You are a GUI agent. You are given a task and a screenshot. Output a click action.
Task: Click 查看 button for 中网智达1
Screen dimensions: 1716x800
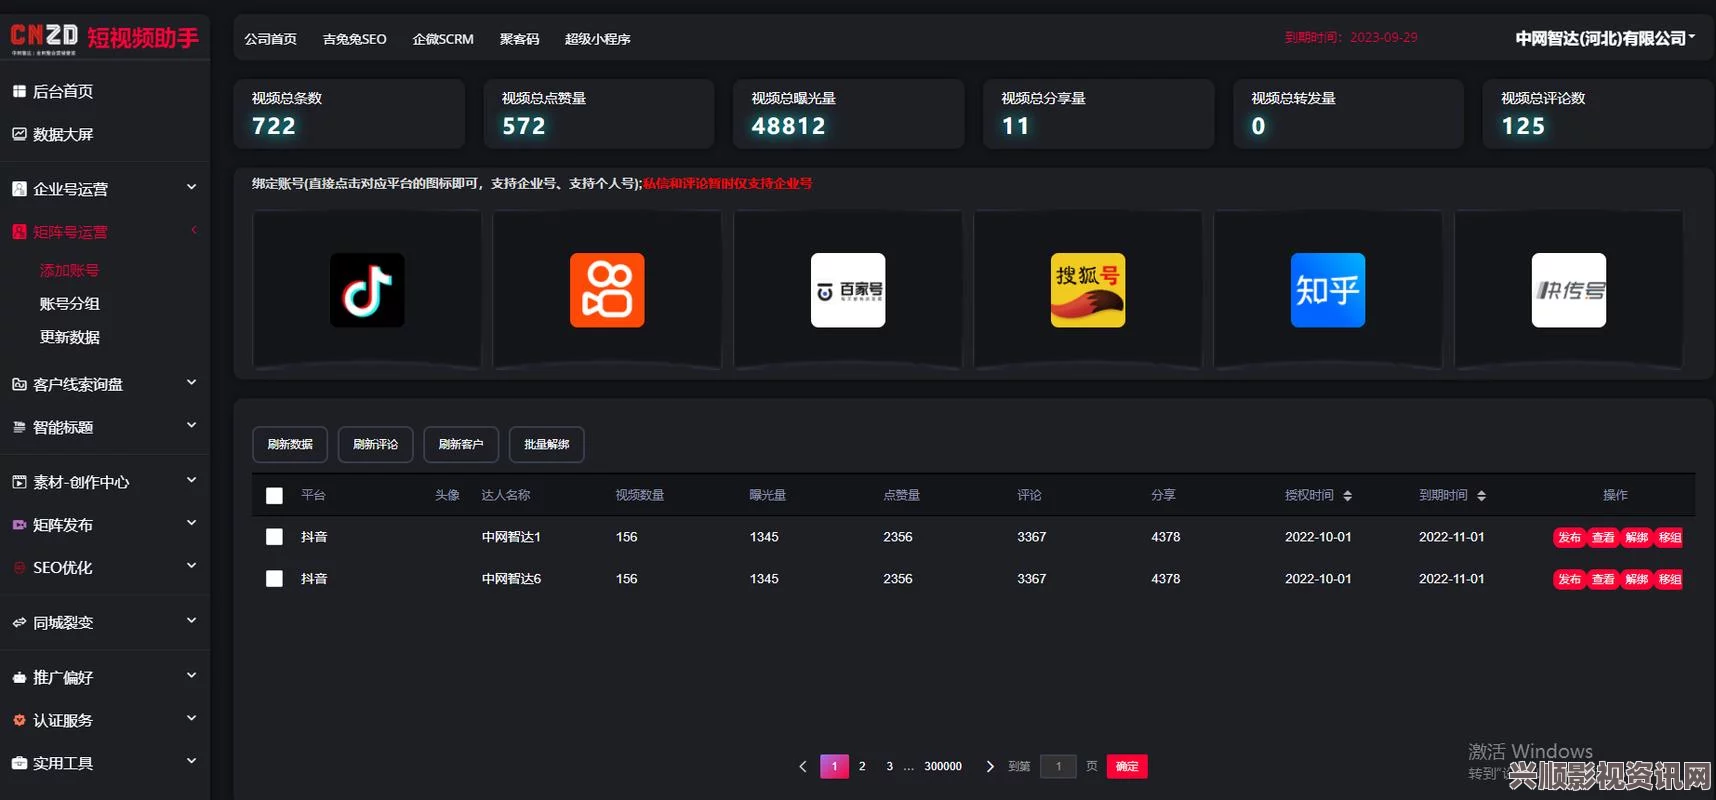pos(1603,538)
